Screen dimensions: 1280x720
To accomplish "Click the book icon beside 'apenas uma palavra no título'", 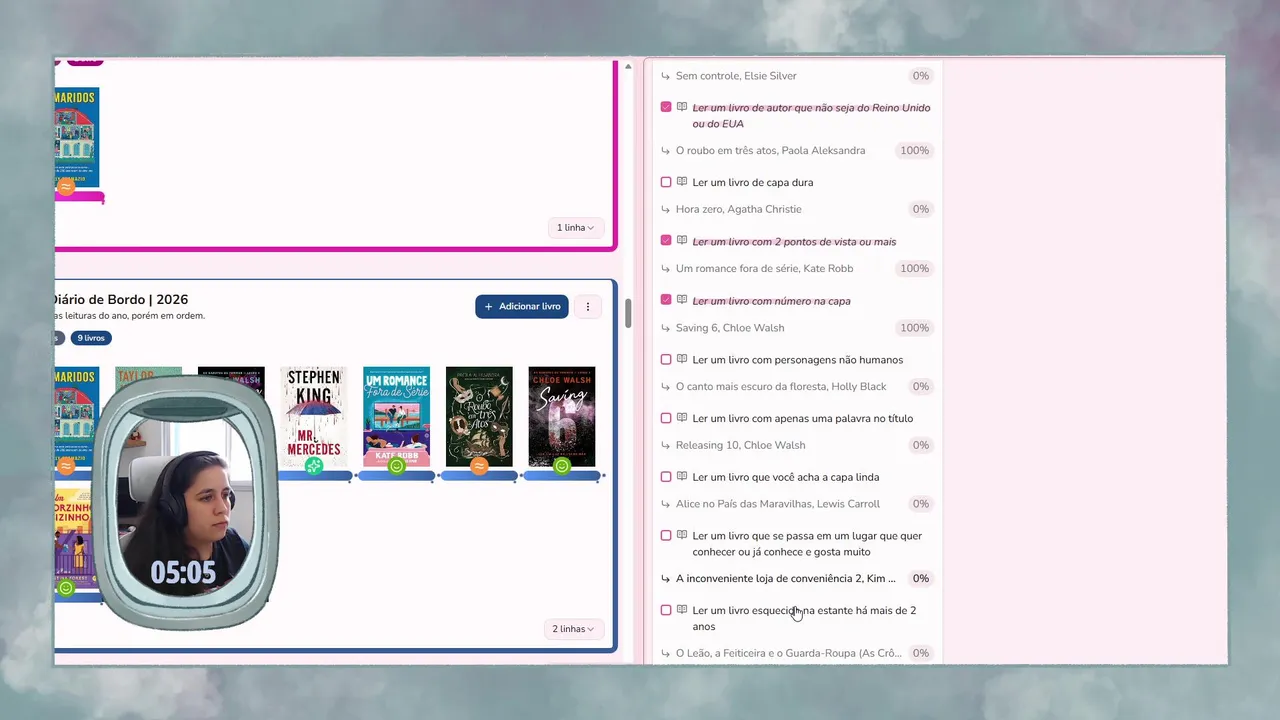I will point(682,418).
